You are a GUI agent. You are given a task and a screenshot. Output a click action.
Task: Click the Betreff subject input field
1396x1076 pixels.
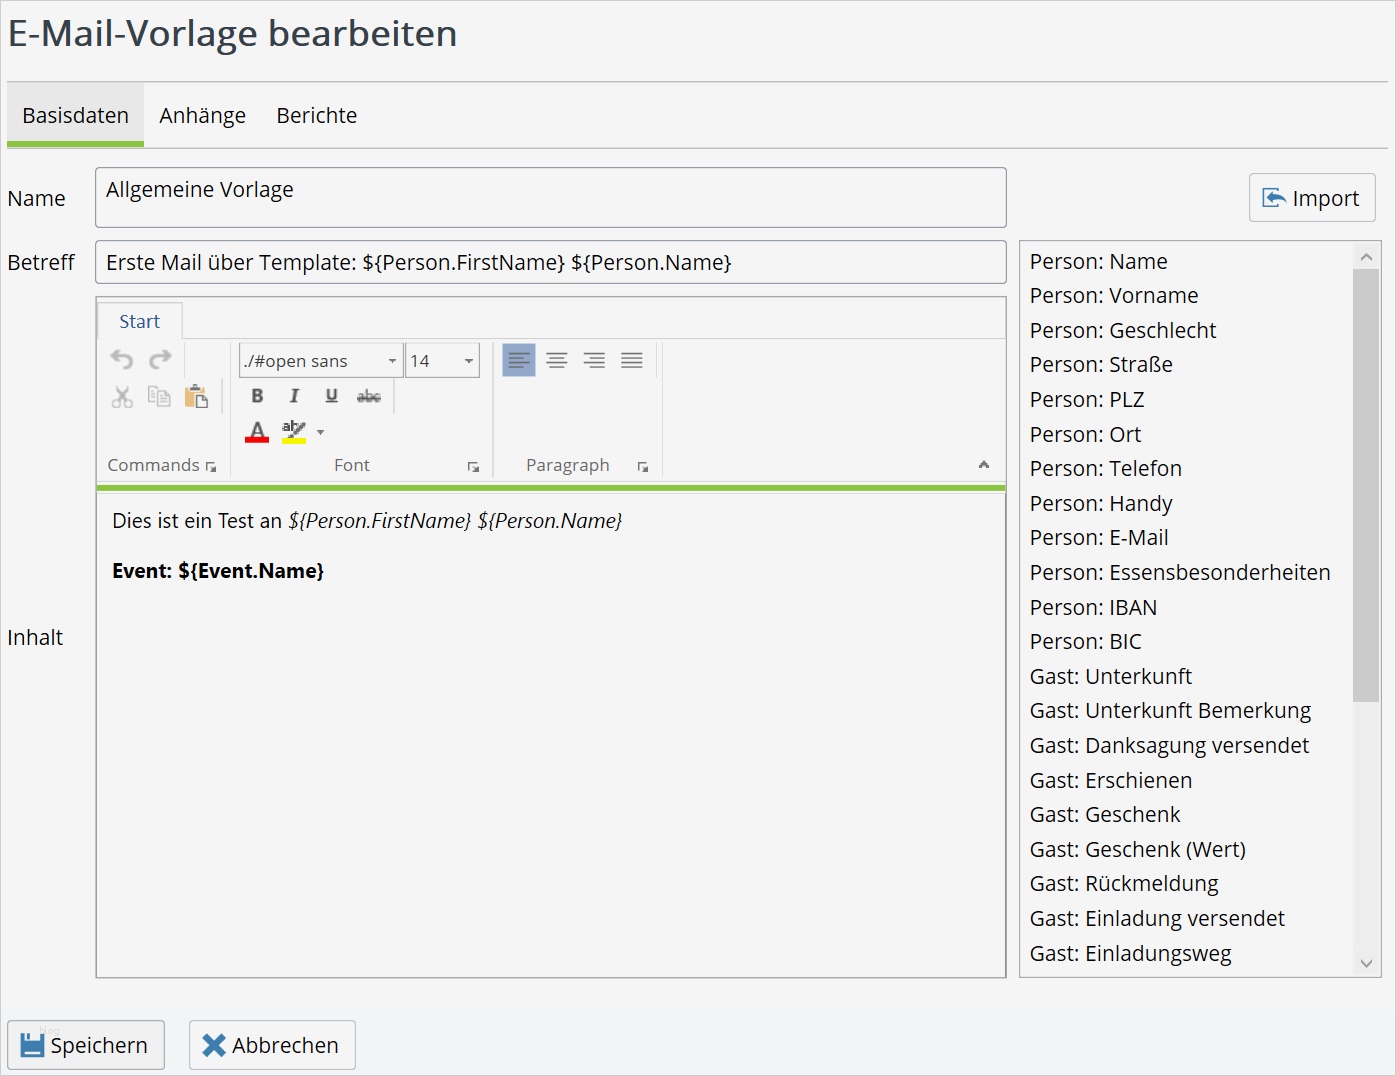coord(550,263)
